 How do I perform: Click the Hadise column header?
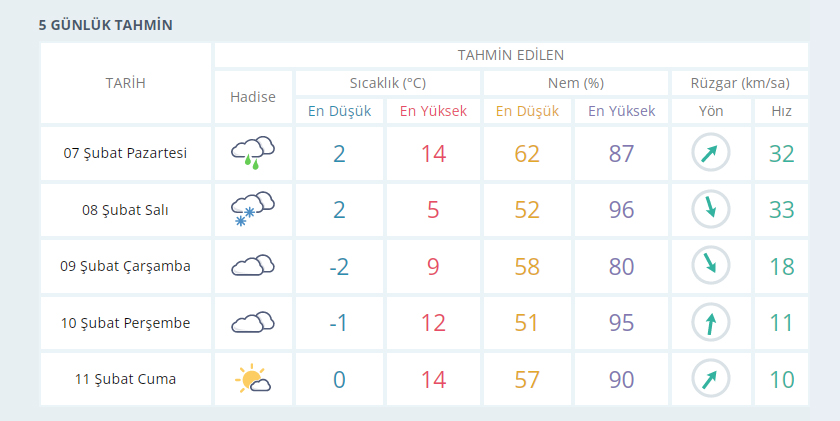[253, 97]
